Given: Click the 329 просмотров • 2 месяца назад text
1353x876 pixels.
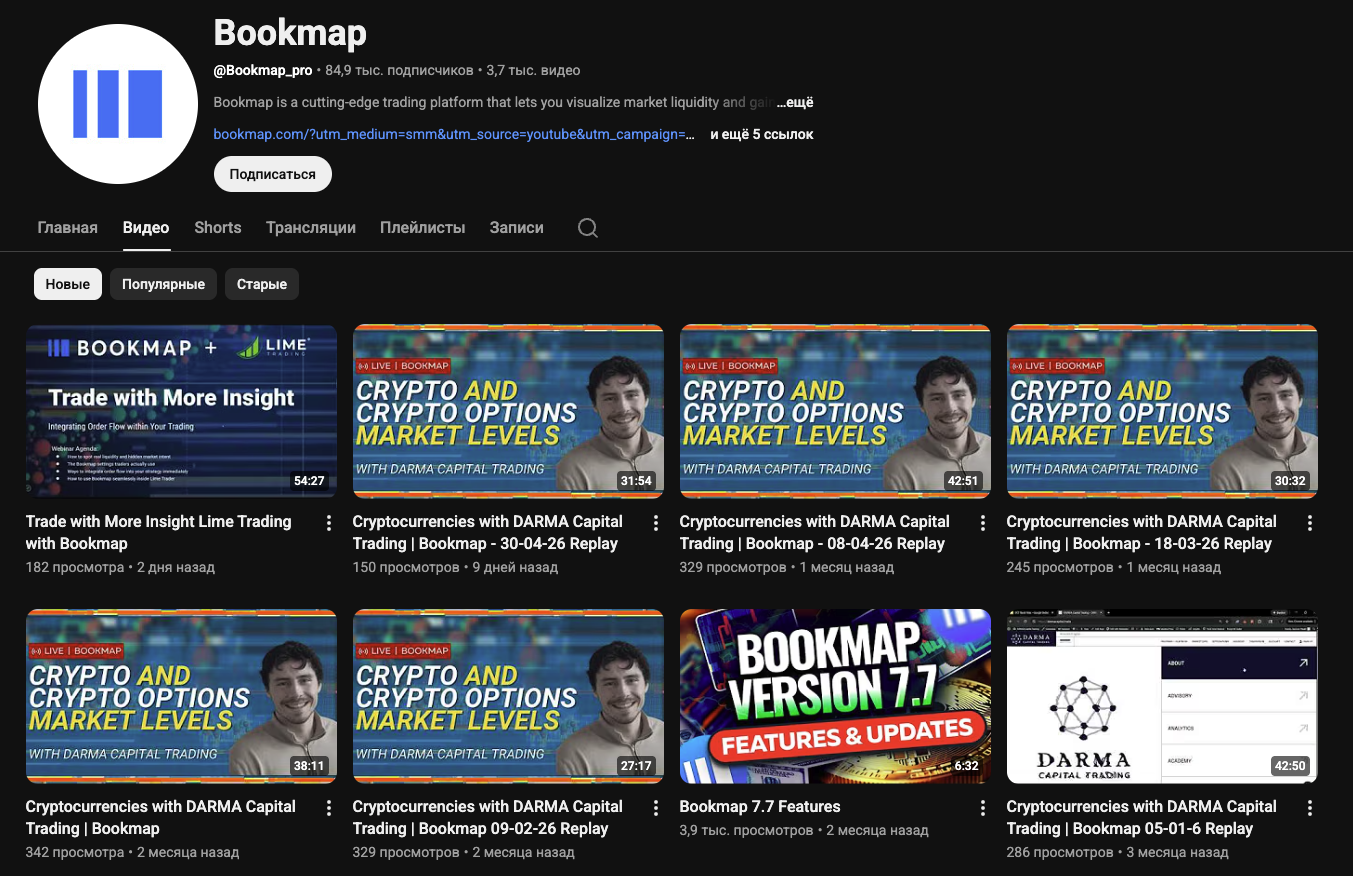Looking at the screenshot, I should (x=464, y=852).
